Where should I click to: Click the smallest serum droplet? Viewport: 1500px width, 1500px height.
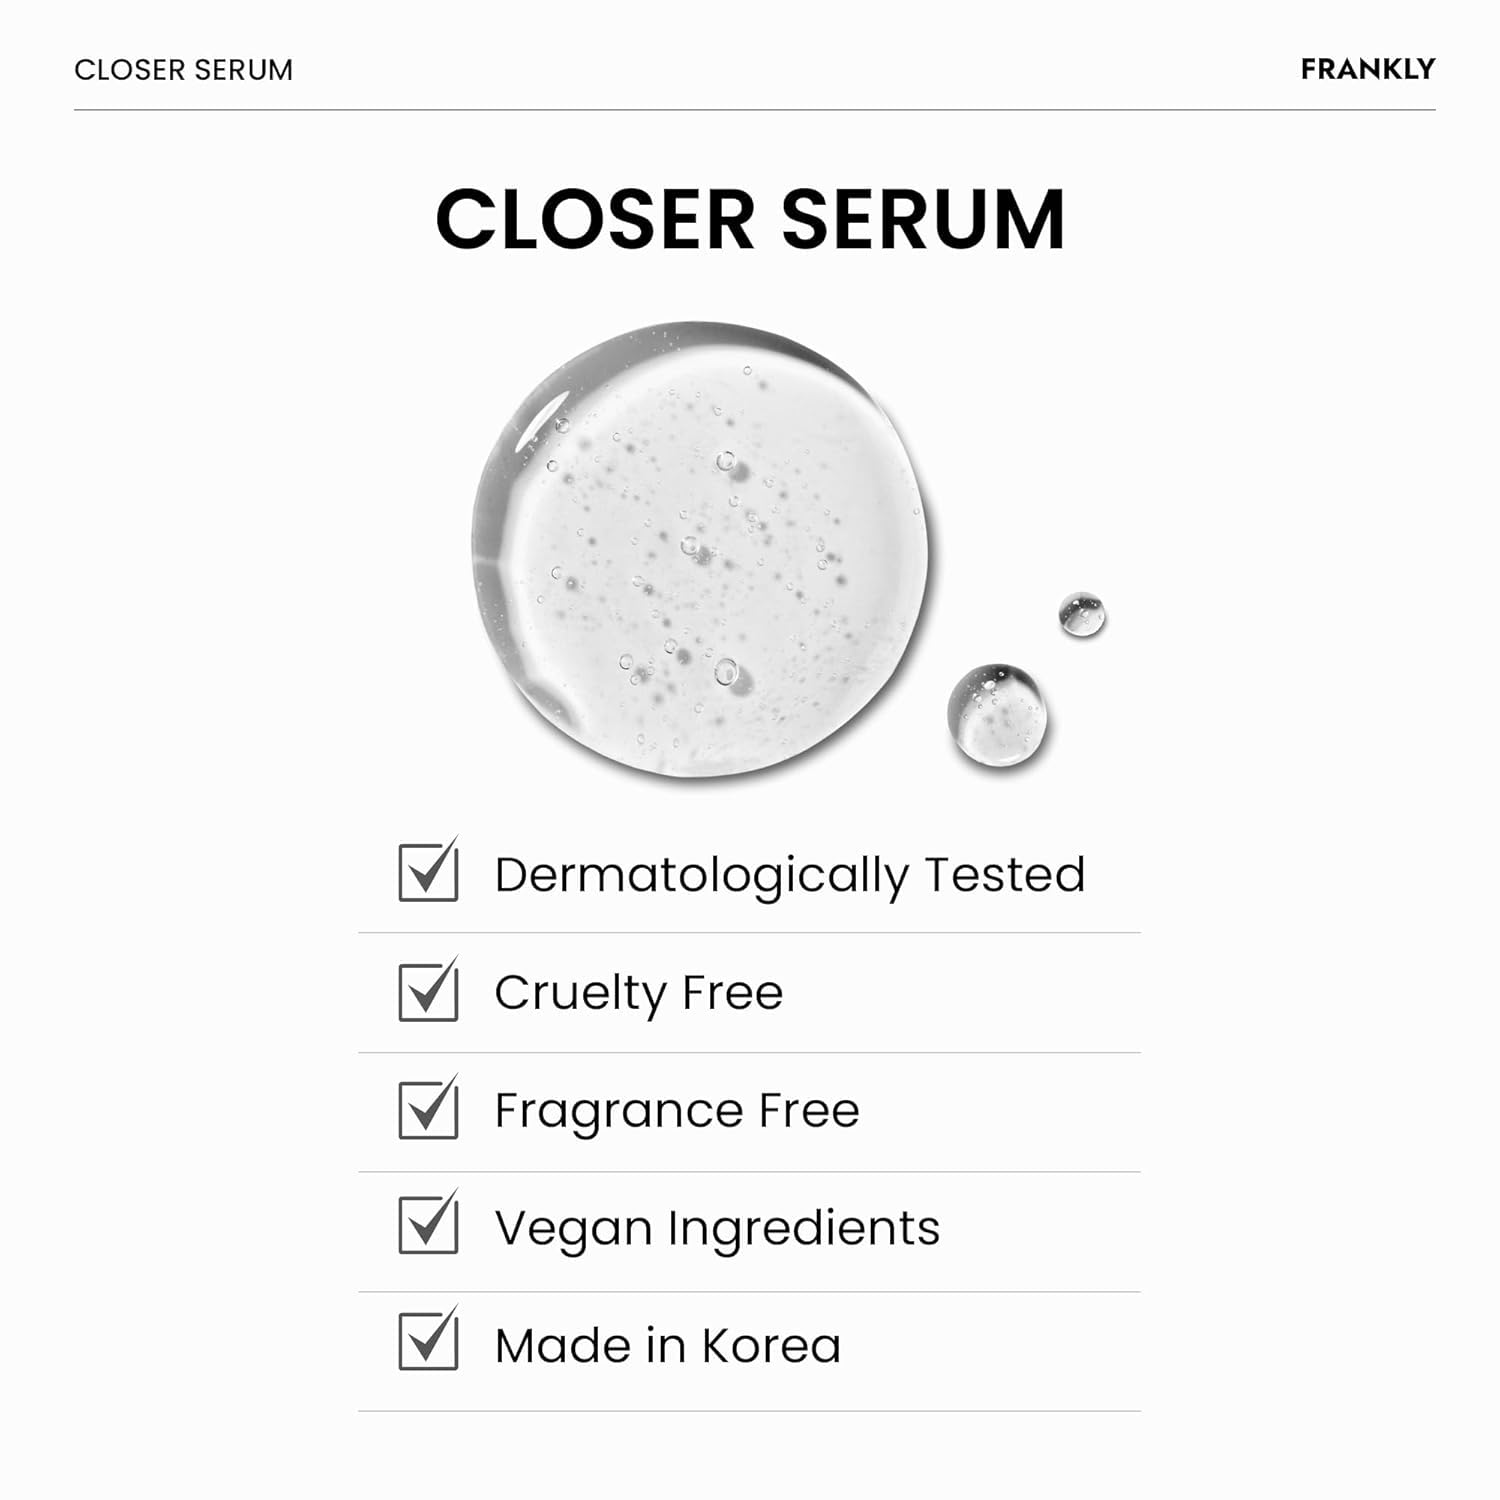tap(1081, 614)
